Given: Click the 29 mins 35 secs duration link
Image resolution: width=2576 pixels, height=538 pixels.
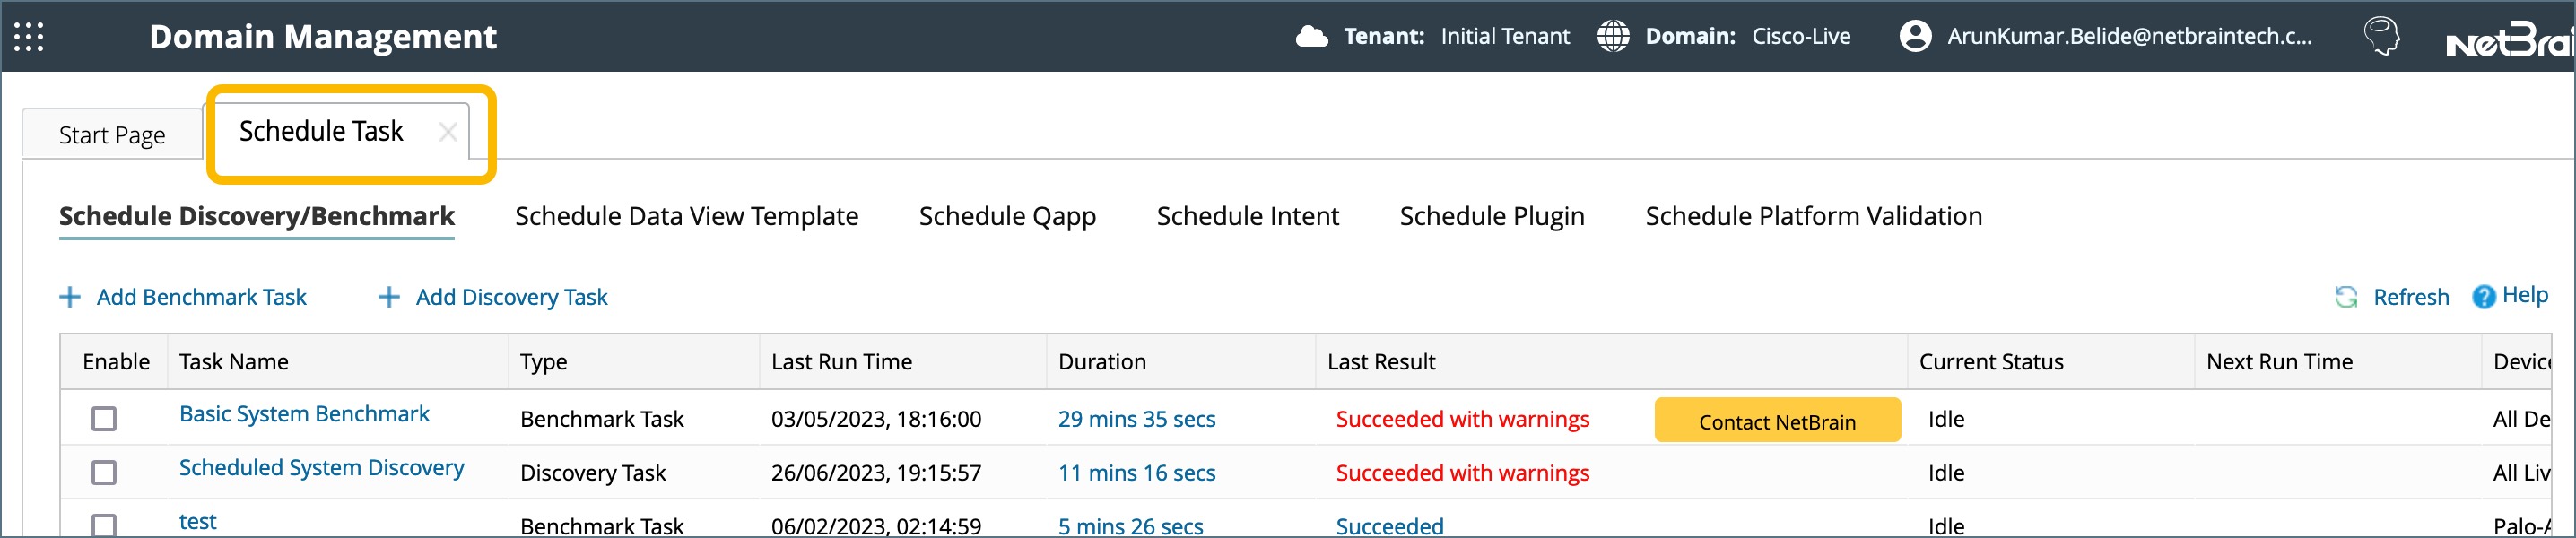Looking at the screenshot, I should [x=1136, y=419].
